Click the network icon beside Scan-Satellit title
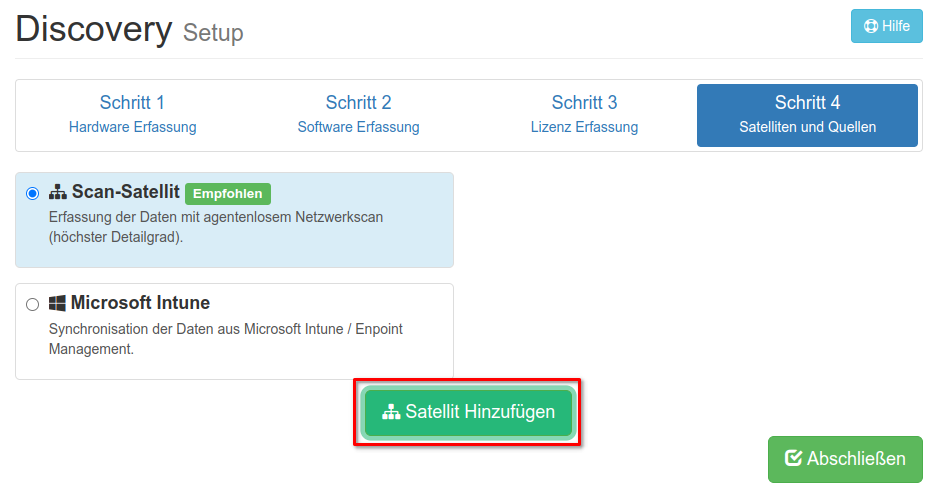Image resolution: width=932 pixels, height=497 pixels. tap(58, 192)
